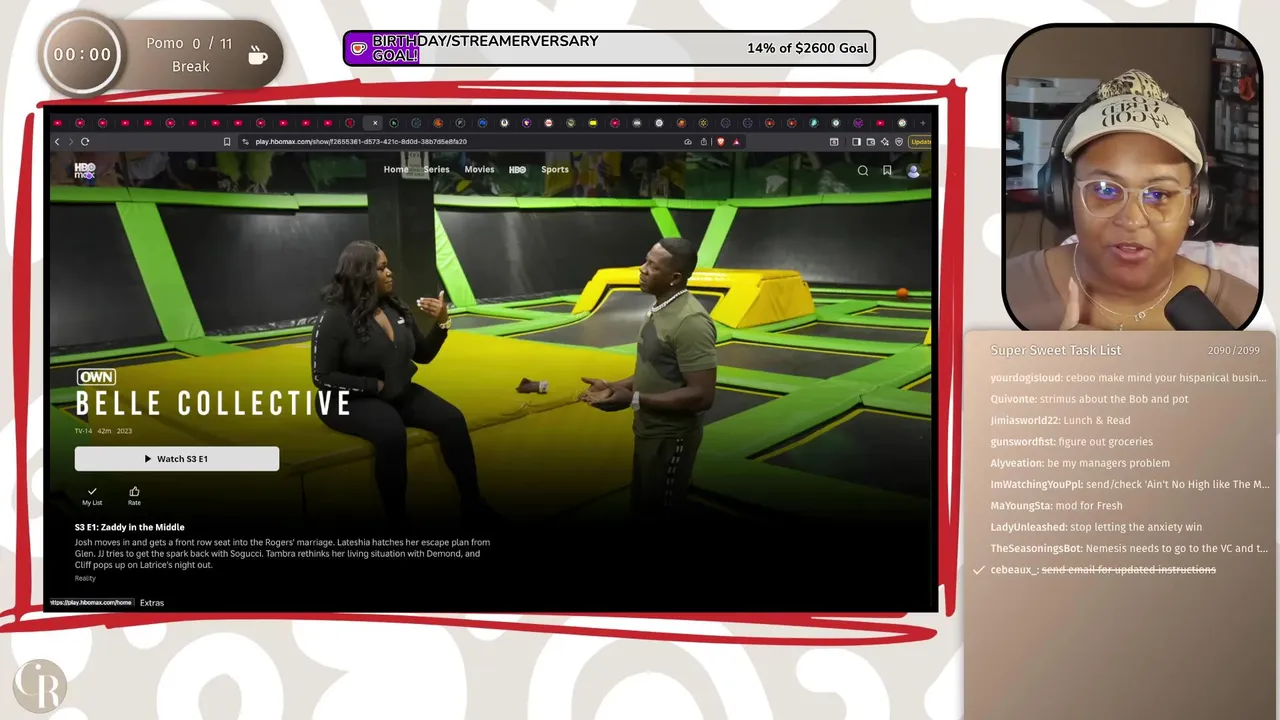Open HBO Max search magnifier
Image resolution: width=1280 pixels, height=720 pixels.
[x=863, y=171]
